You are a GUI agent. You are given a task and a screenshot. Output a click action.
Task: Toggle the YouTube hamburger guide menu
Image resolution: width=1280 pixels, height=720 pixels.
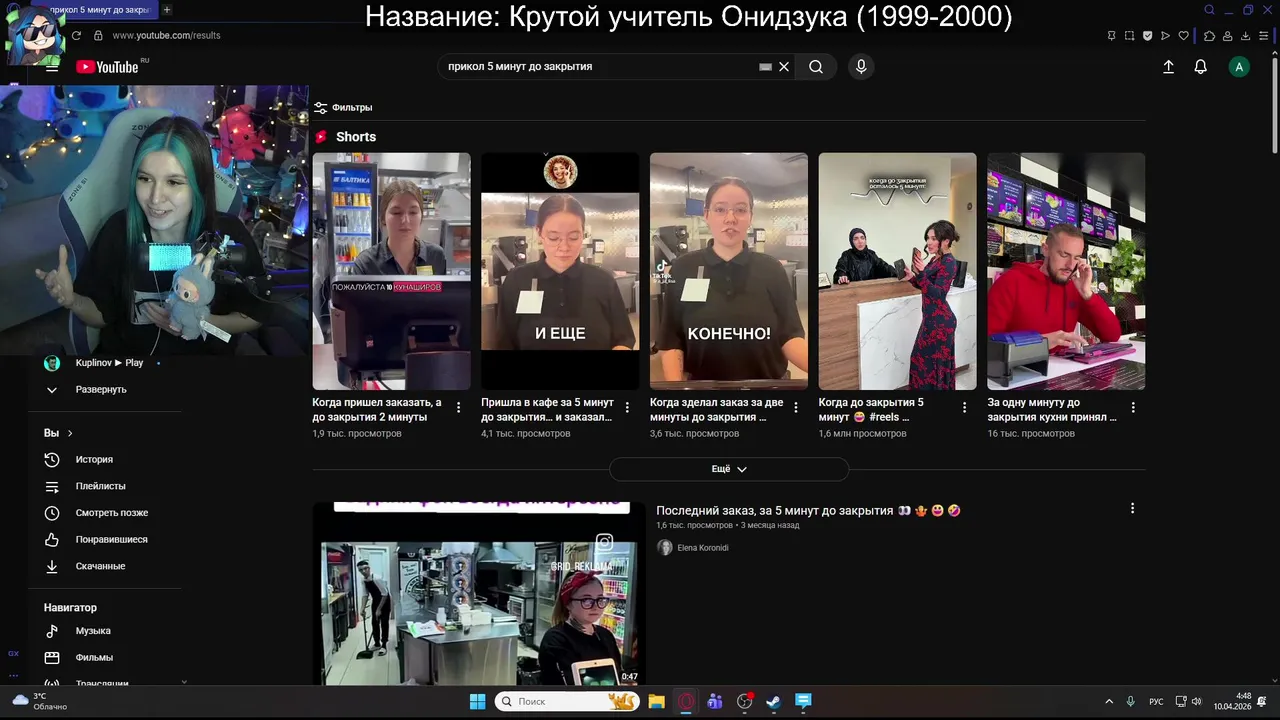(x=52, y=67)
